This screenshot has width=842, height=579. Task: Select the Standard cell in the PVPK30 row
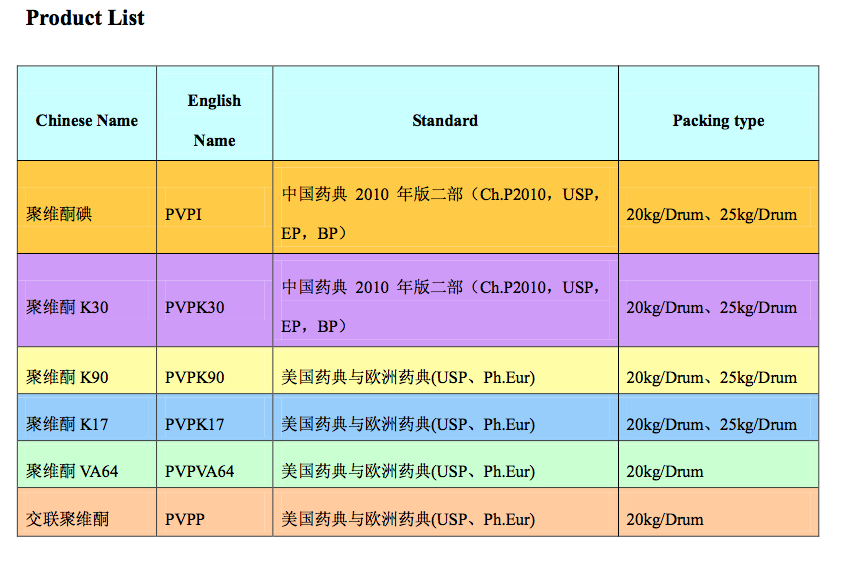click(x=446, y=300)
